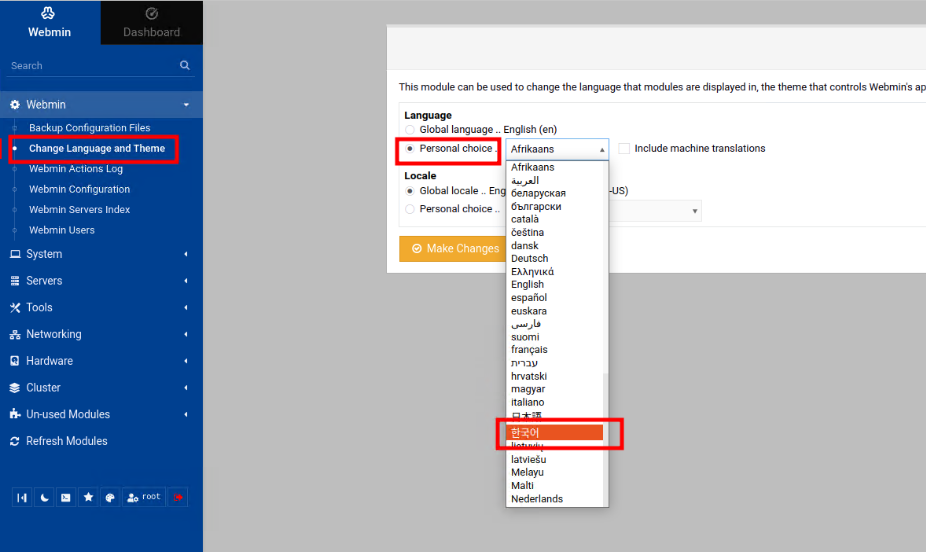The width and height of the screenshot is (926, 552).
Task: Click the Networking icon
Action: [x=15, y=335]
